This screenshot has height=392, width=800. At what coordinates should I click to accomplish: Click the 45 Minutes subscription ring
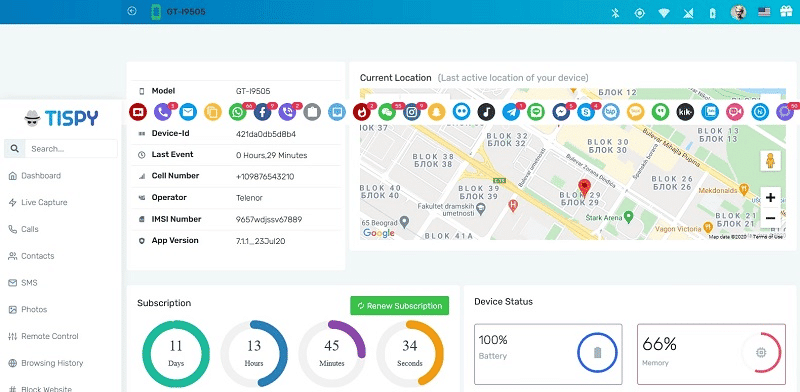click(332, 354)
